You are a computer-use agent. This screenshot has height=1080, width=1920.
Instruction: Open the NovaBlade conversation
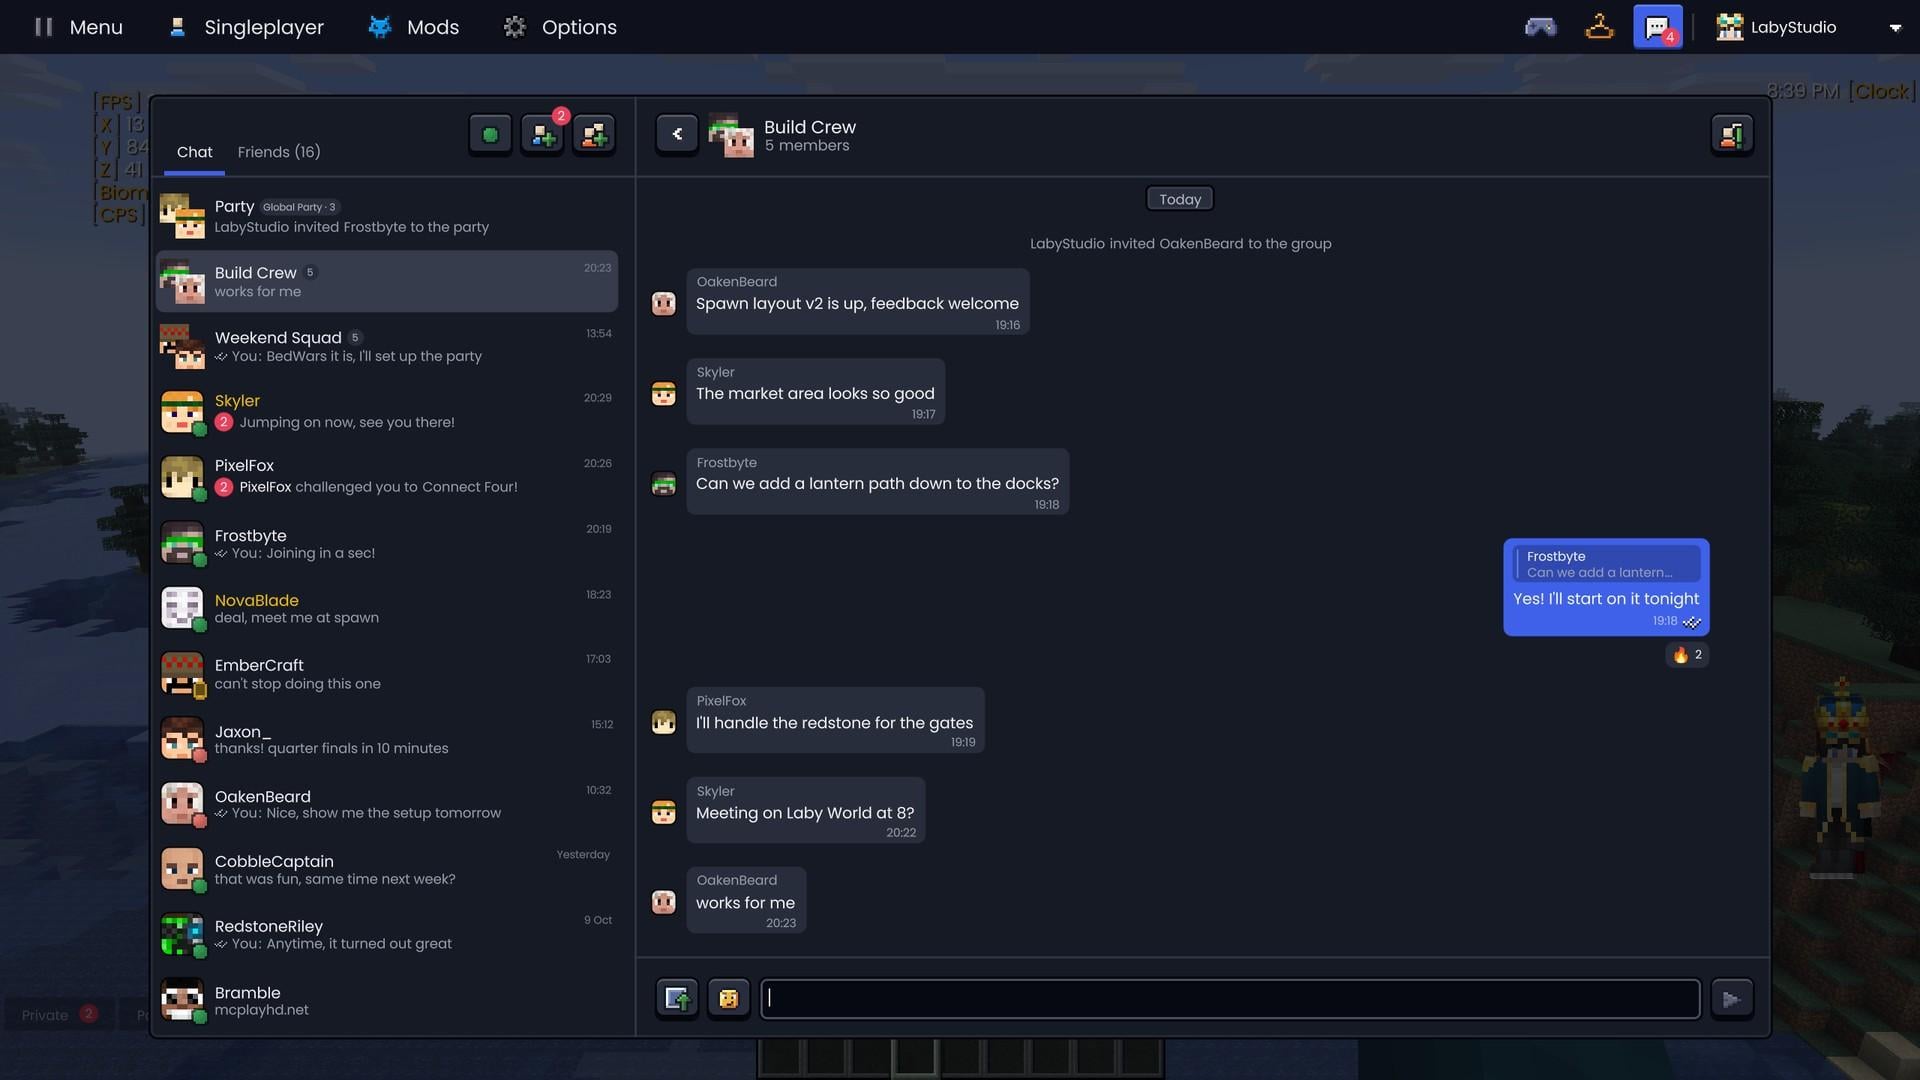(387, 608)
